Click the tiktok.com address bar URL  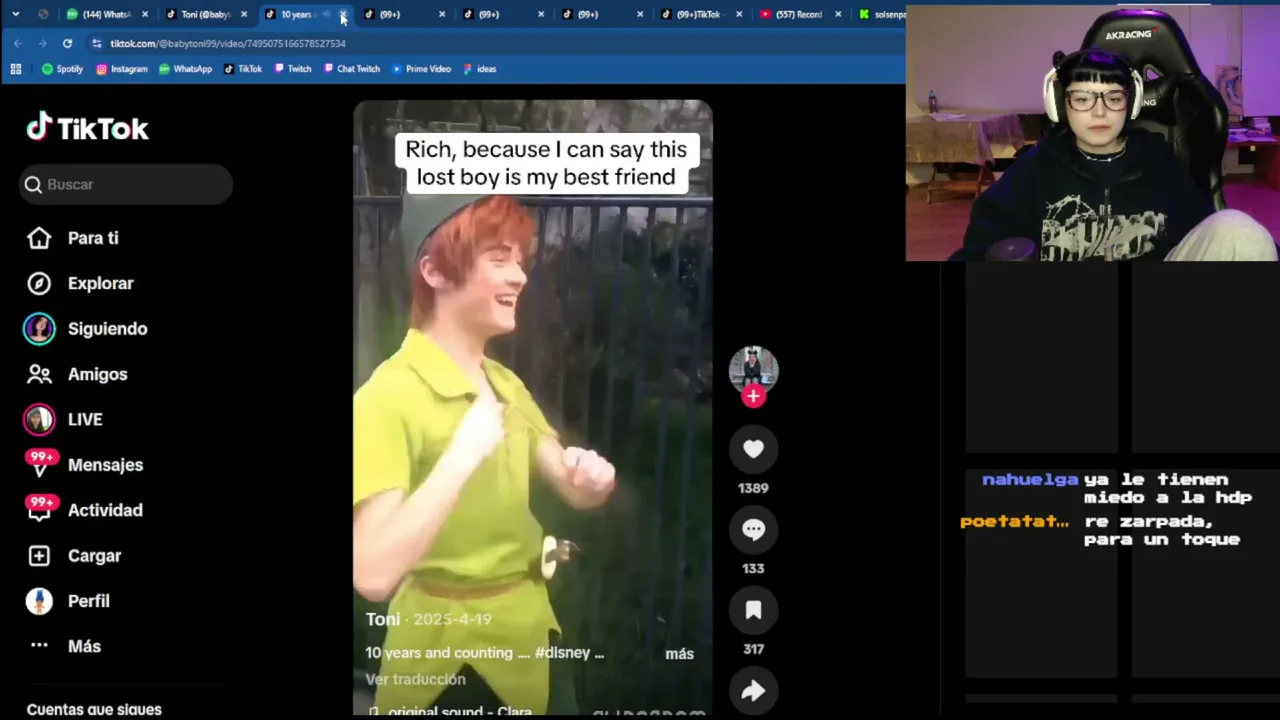point(227,44)
